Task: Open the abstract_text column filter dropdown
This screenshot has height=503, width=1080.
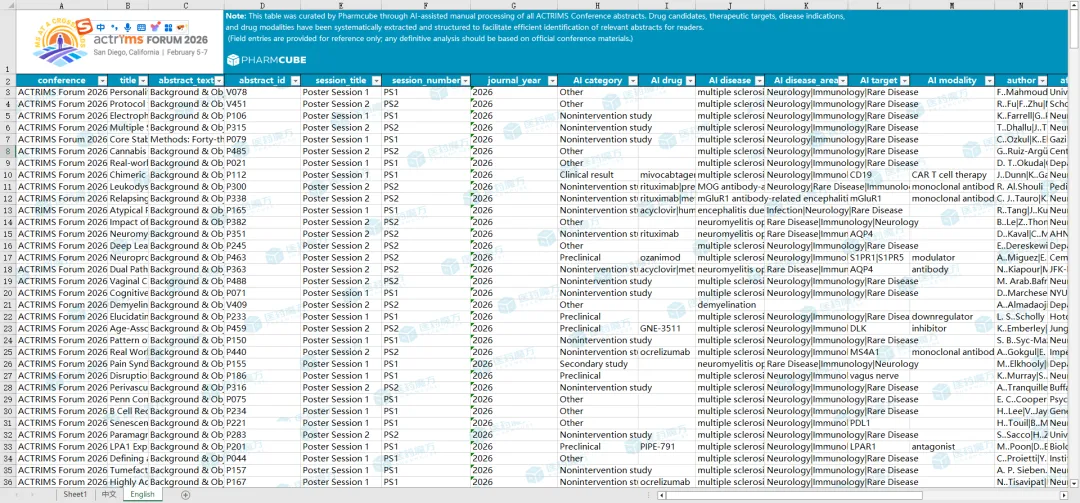Action: 219,81
